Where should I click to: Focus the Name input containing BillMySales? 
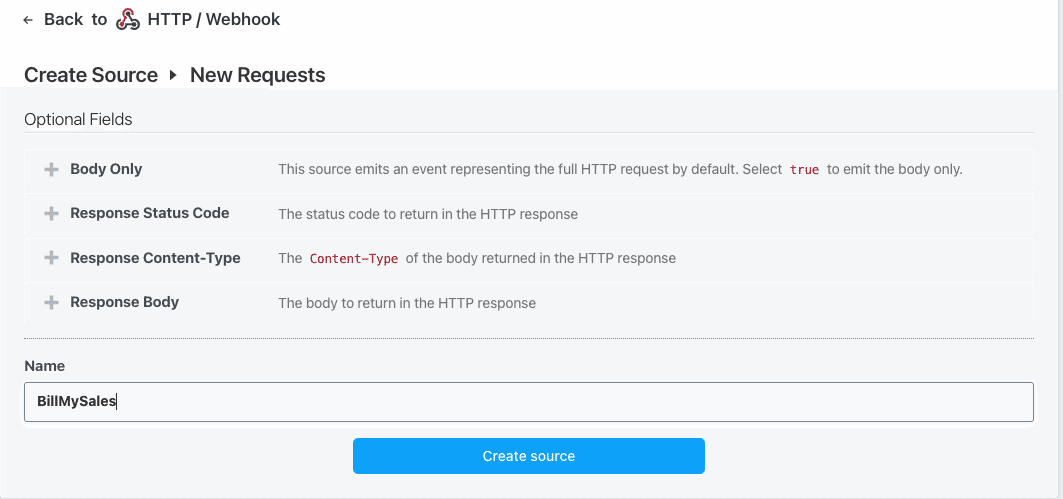528,402
